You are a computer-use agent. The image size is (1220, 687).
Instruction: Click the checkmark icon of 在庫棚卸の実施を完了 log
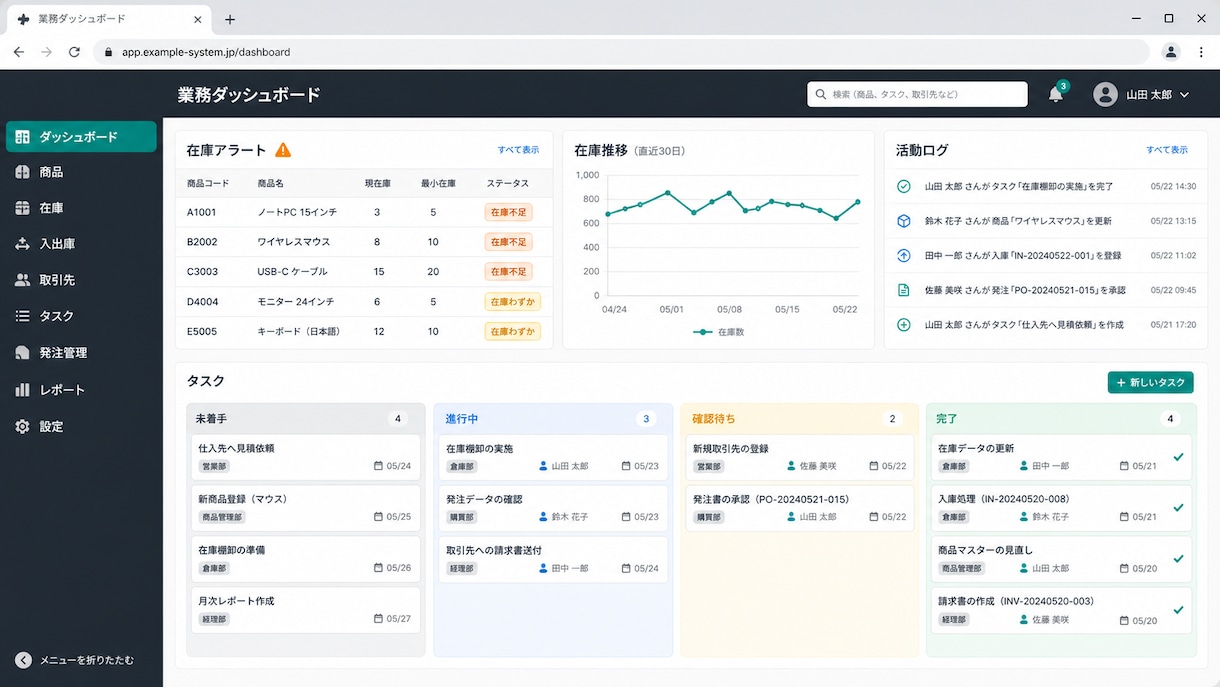click(904, 186)
